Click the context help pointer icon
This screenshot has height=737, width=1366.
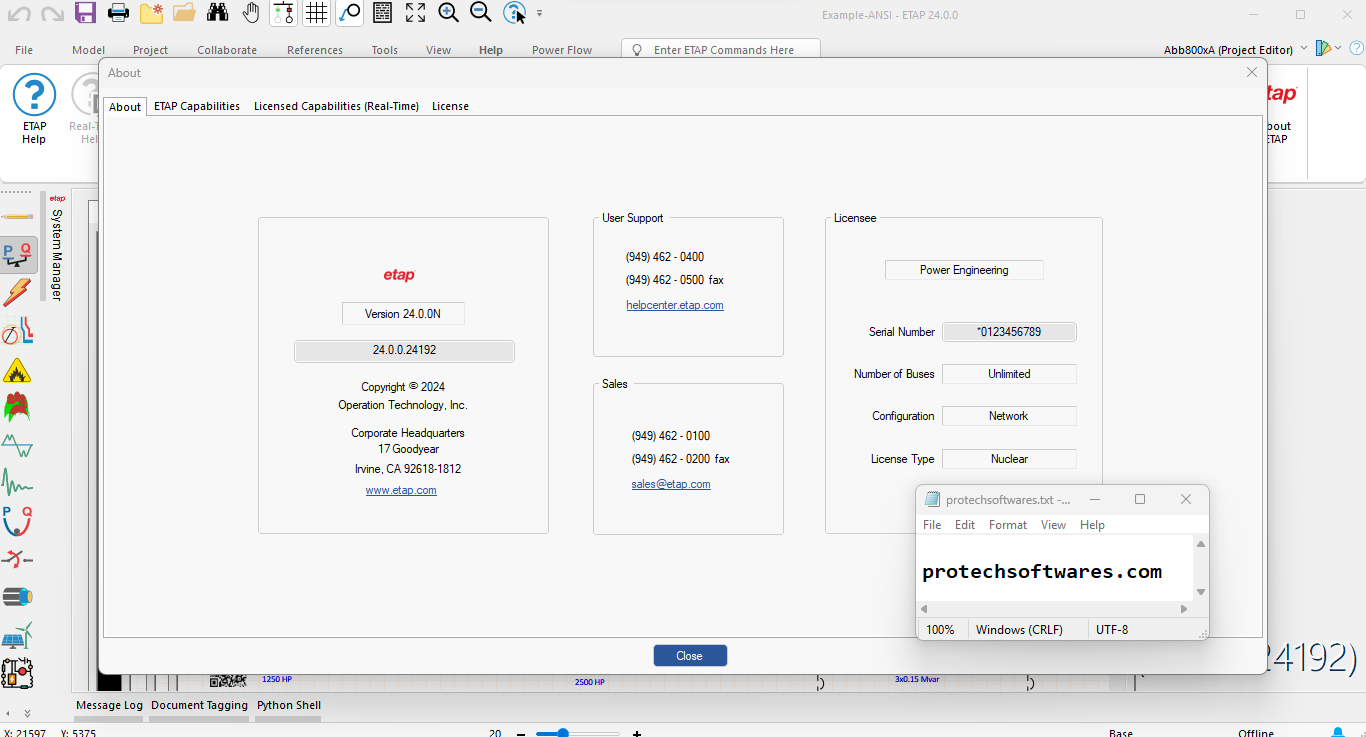(515, 13)
